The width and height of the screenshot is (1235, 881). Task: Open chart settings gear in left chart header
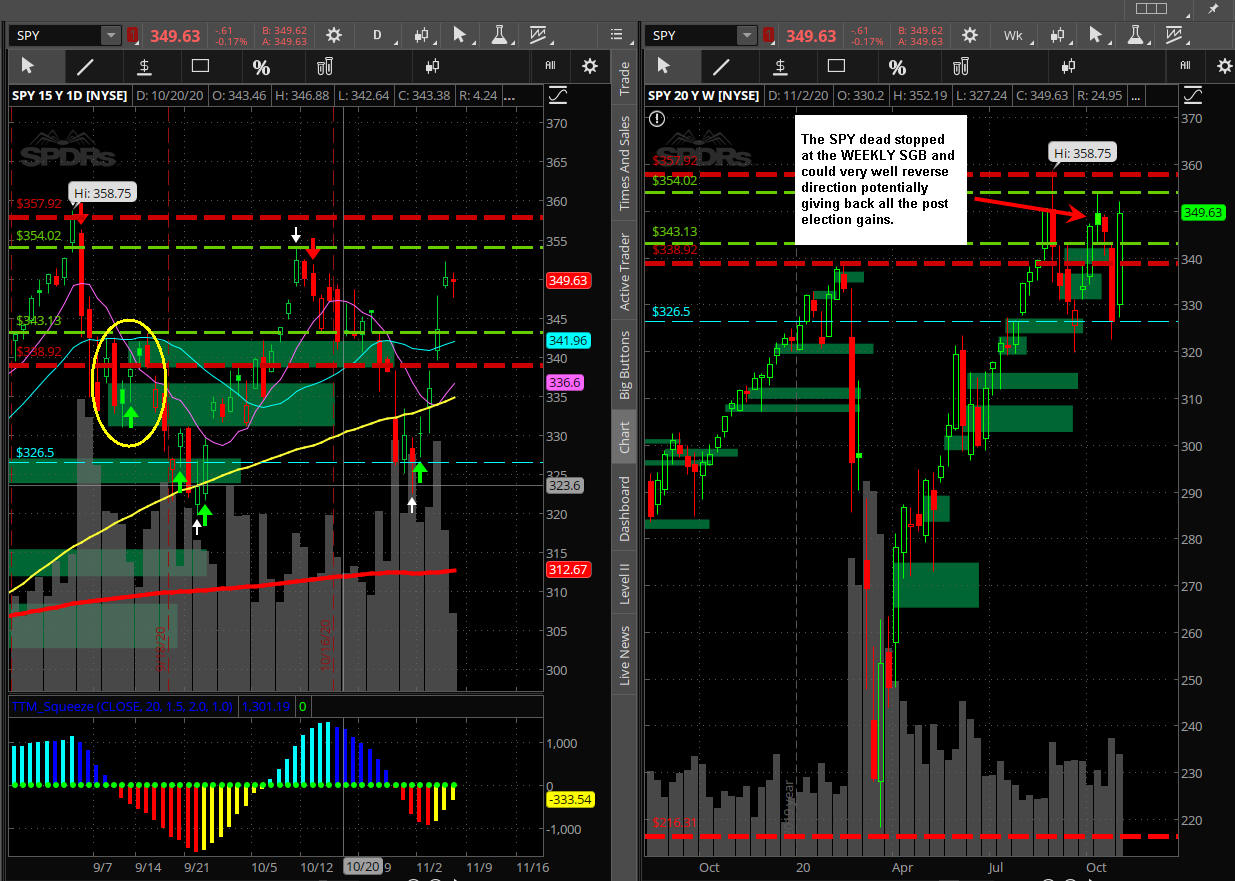pyautogui.click(x=333, y=35)
